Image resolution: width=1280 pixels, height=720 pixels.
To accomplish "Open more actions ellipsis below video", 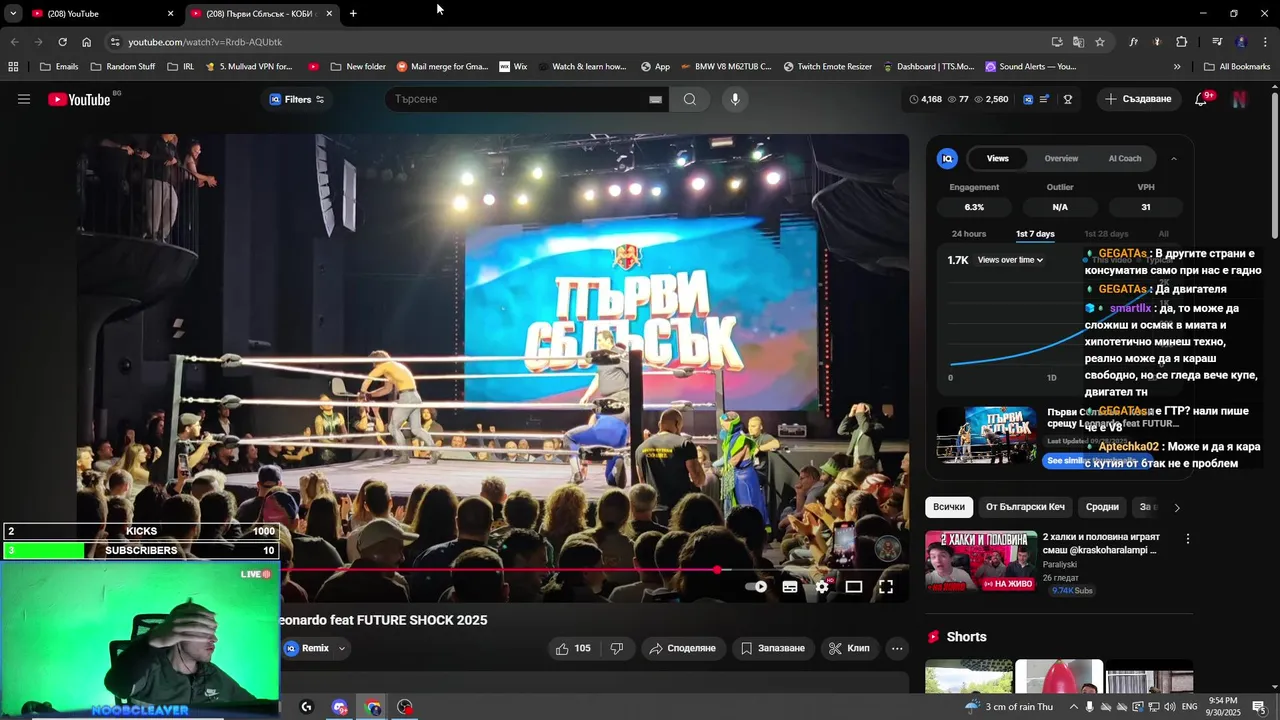I will click(897, 648).
